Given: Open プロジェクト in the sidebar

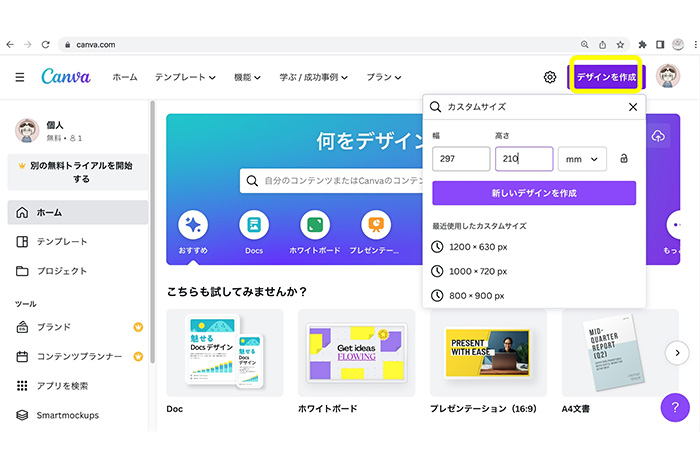Looking at the screenshot, I should tap(78, 271).
